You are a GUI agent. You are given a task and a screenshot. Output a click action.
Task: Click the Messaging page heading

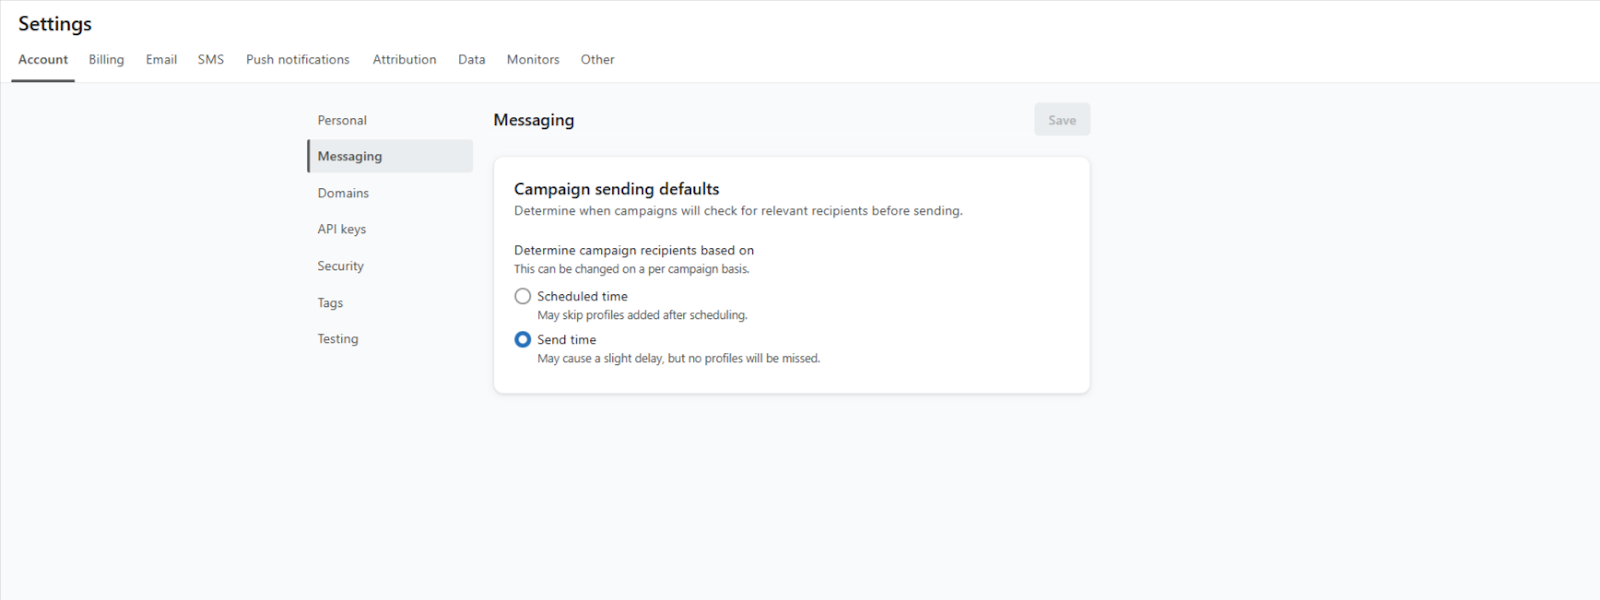tap(534, 120)
